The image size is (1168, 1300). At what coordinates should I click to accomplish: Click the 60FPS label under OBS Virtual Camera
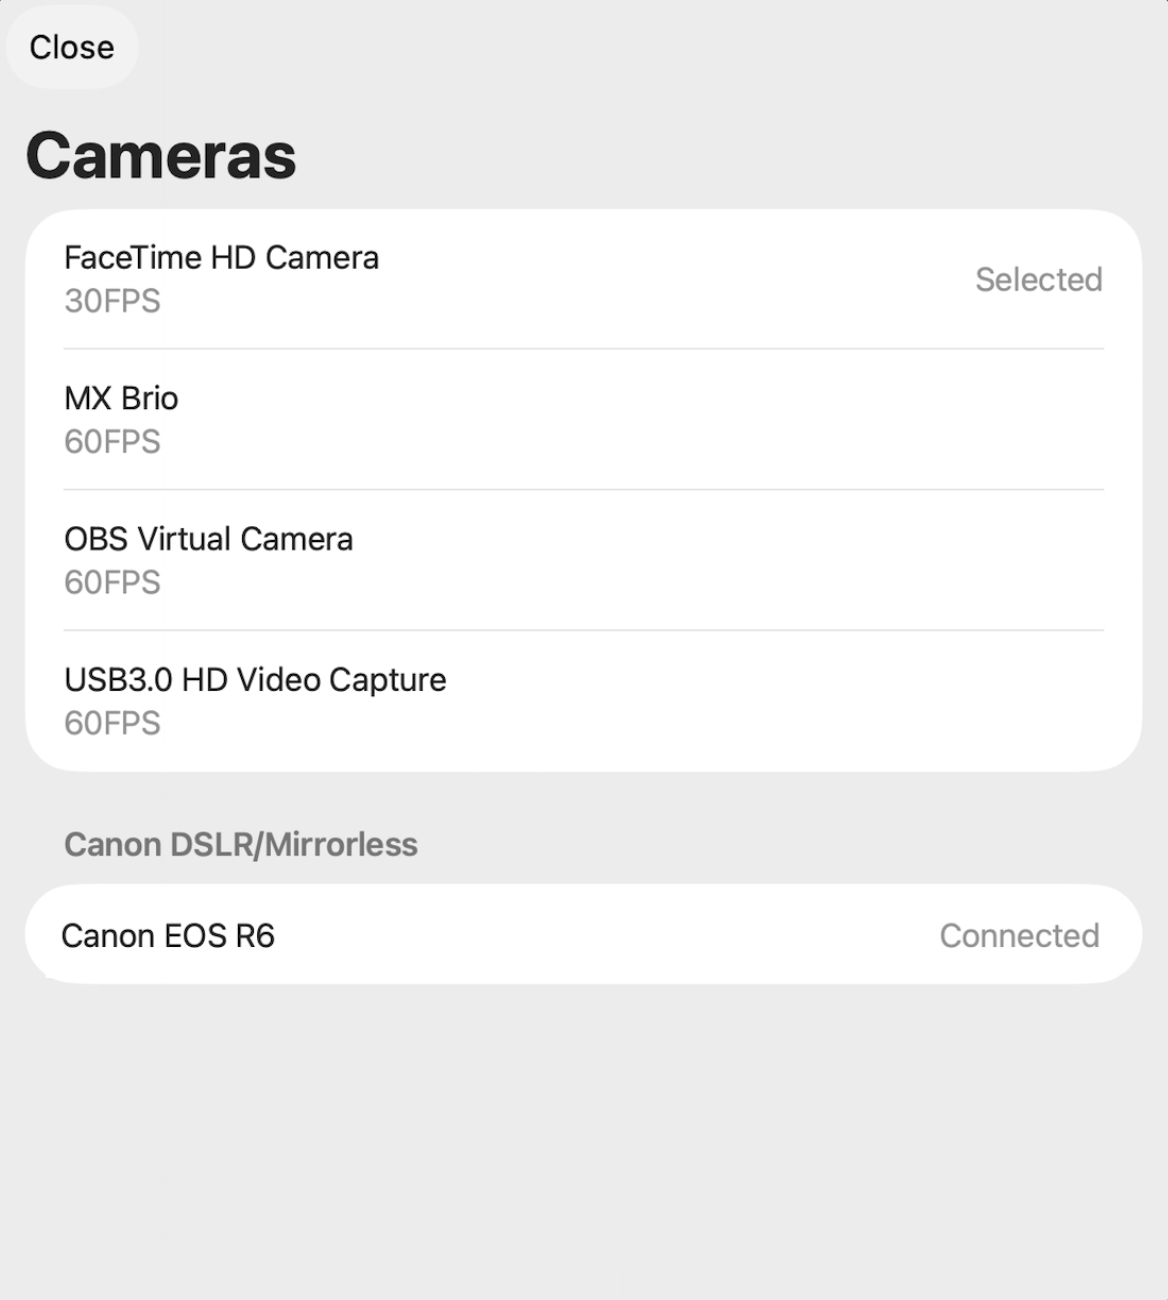pyautogui.click(x=112, y=583)
